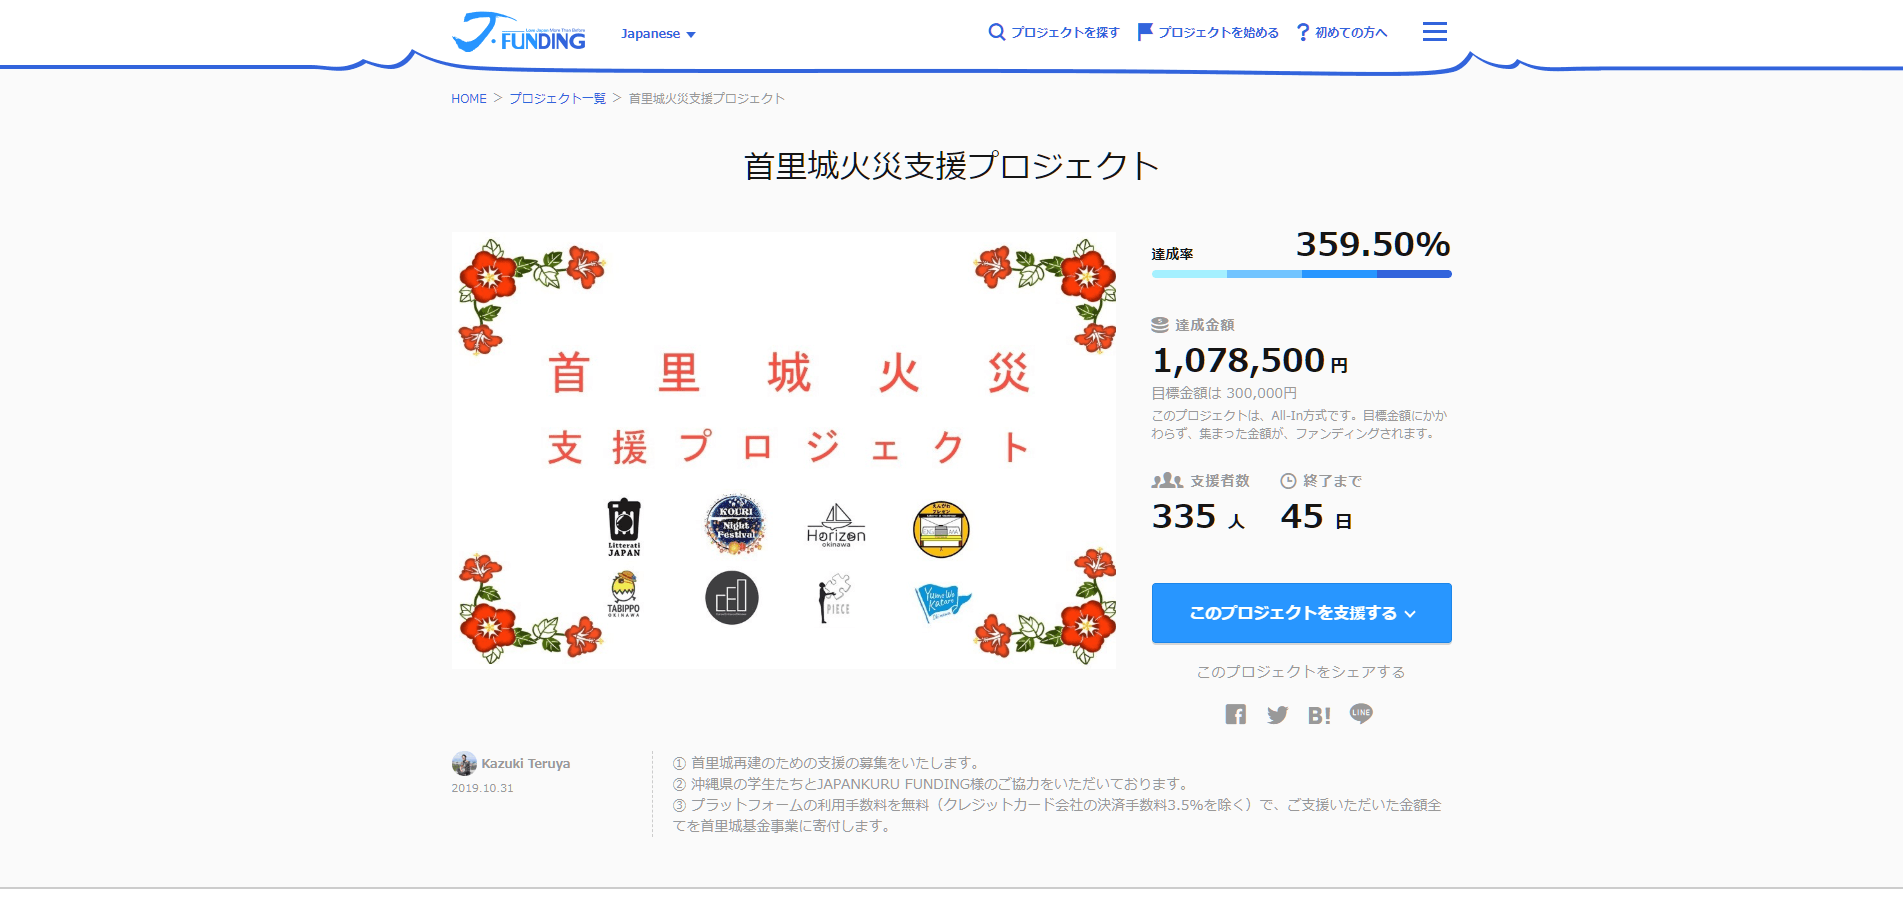Open プロジェクトを探す menu item
This screenshot has height=920, width=1903.
(1064, 33)
